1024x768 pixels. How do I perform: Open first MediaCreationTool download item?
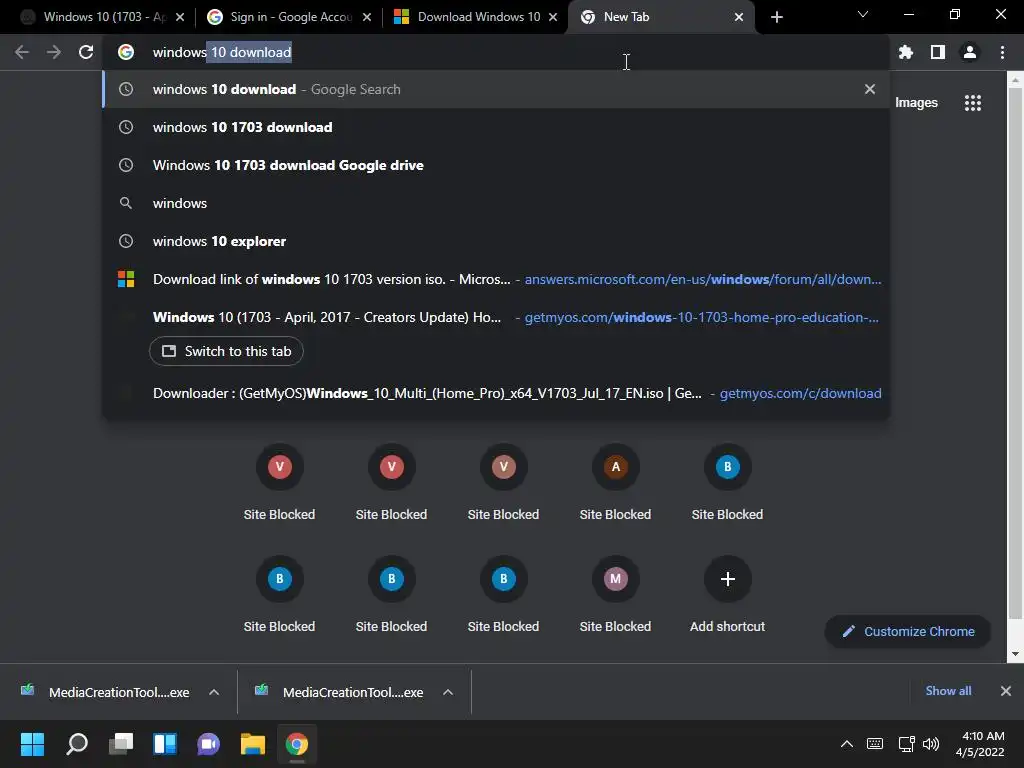point(108,692)
